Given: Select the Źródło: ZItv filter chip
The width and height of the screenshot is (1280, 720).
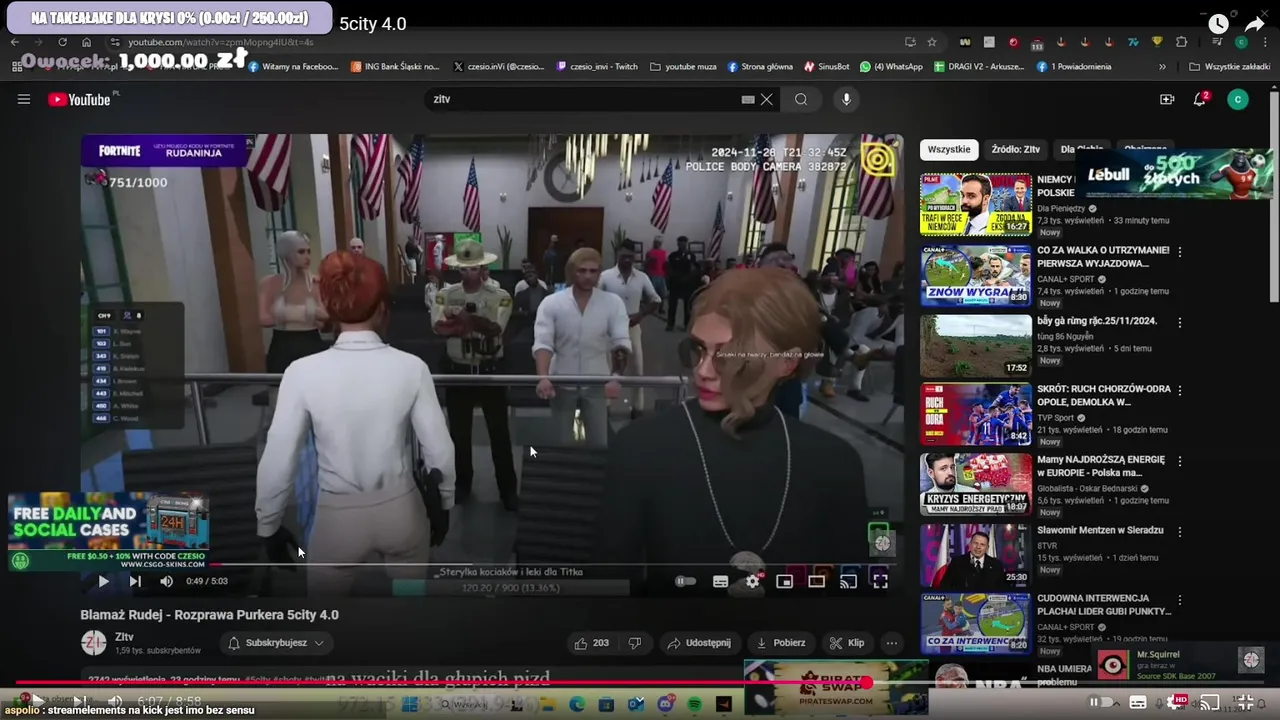Looking at the screenshot, I should [x=1015, y=149].
